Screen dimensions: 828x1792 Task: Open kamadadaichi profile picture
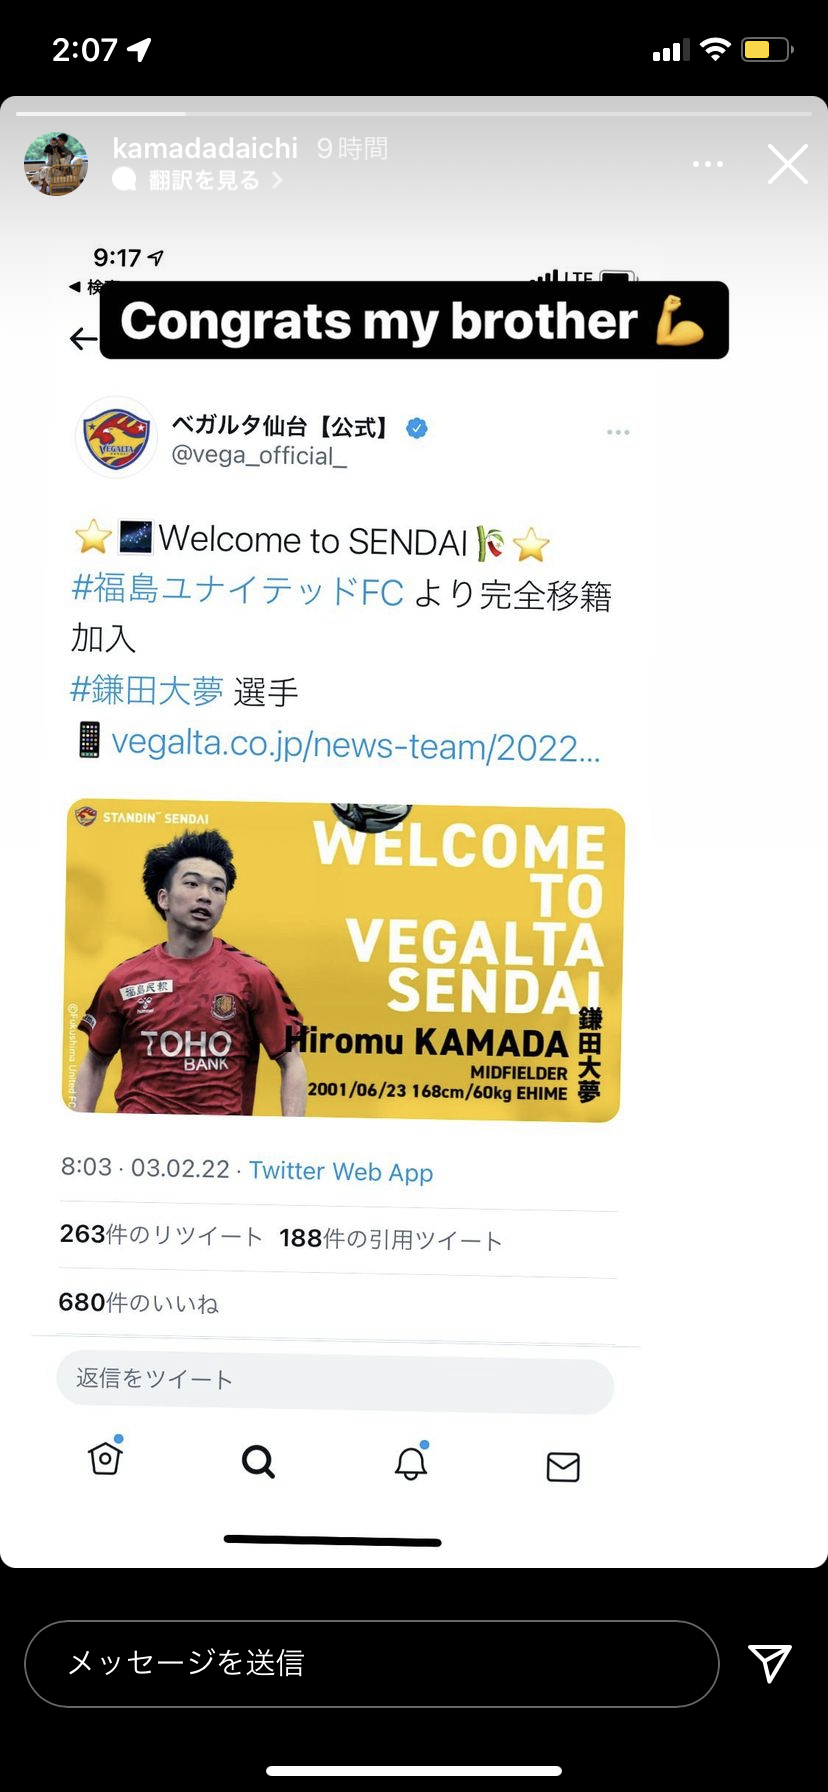pos(56,164)
